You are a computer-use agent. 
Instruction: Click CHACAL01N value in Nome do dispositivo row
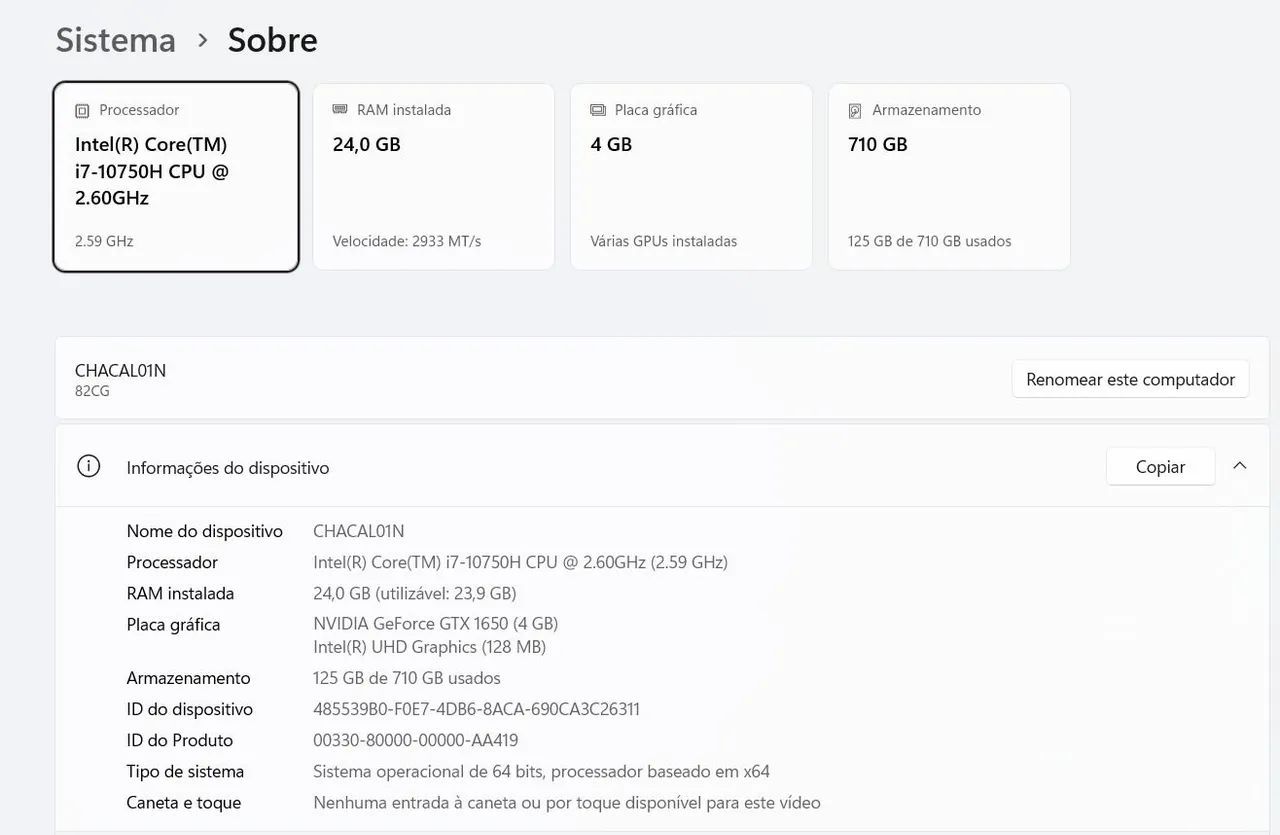coord(359,531)
